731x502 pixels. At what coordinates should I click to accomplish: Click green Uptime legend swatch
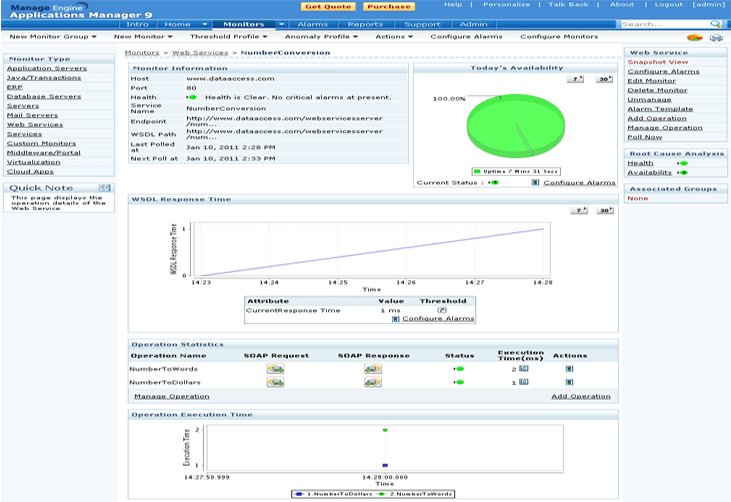click(477, 172)
